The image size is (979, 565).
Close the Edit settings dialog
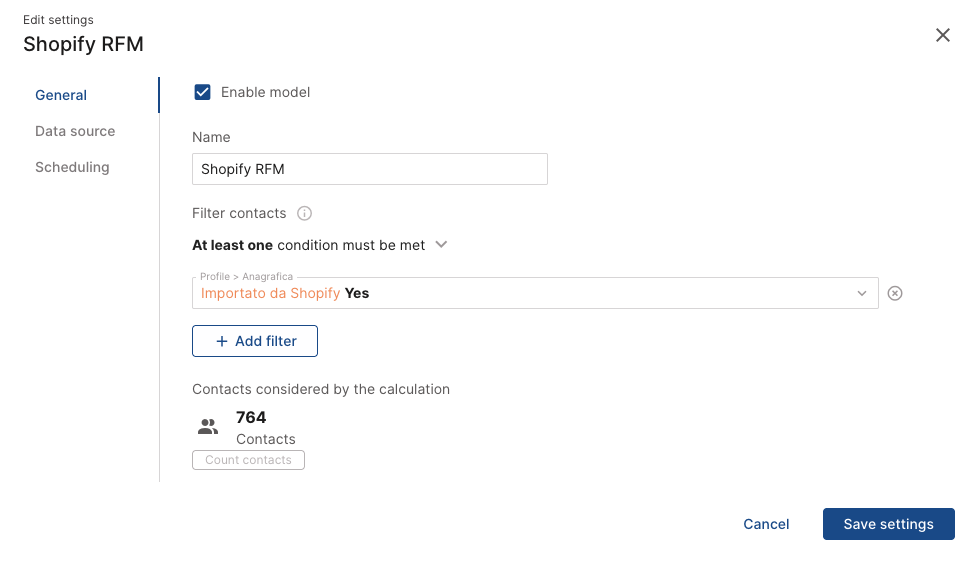(x=942, y=35)
